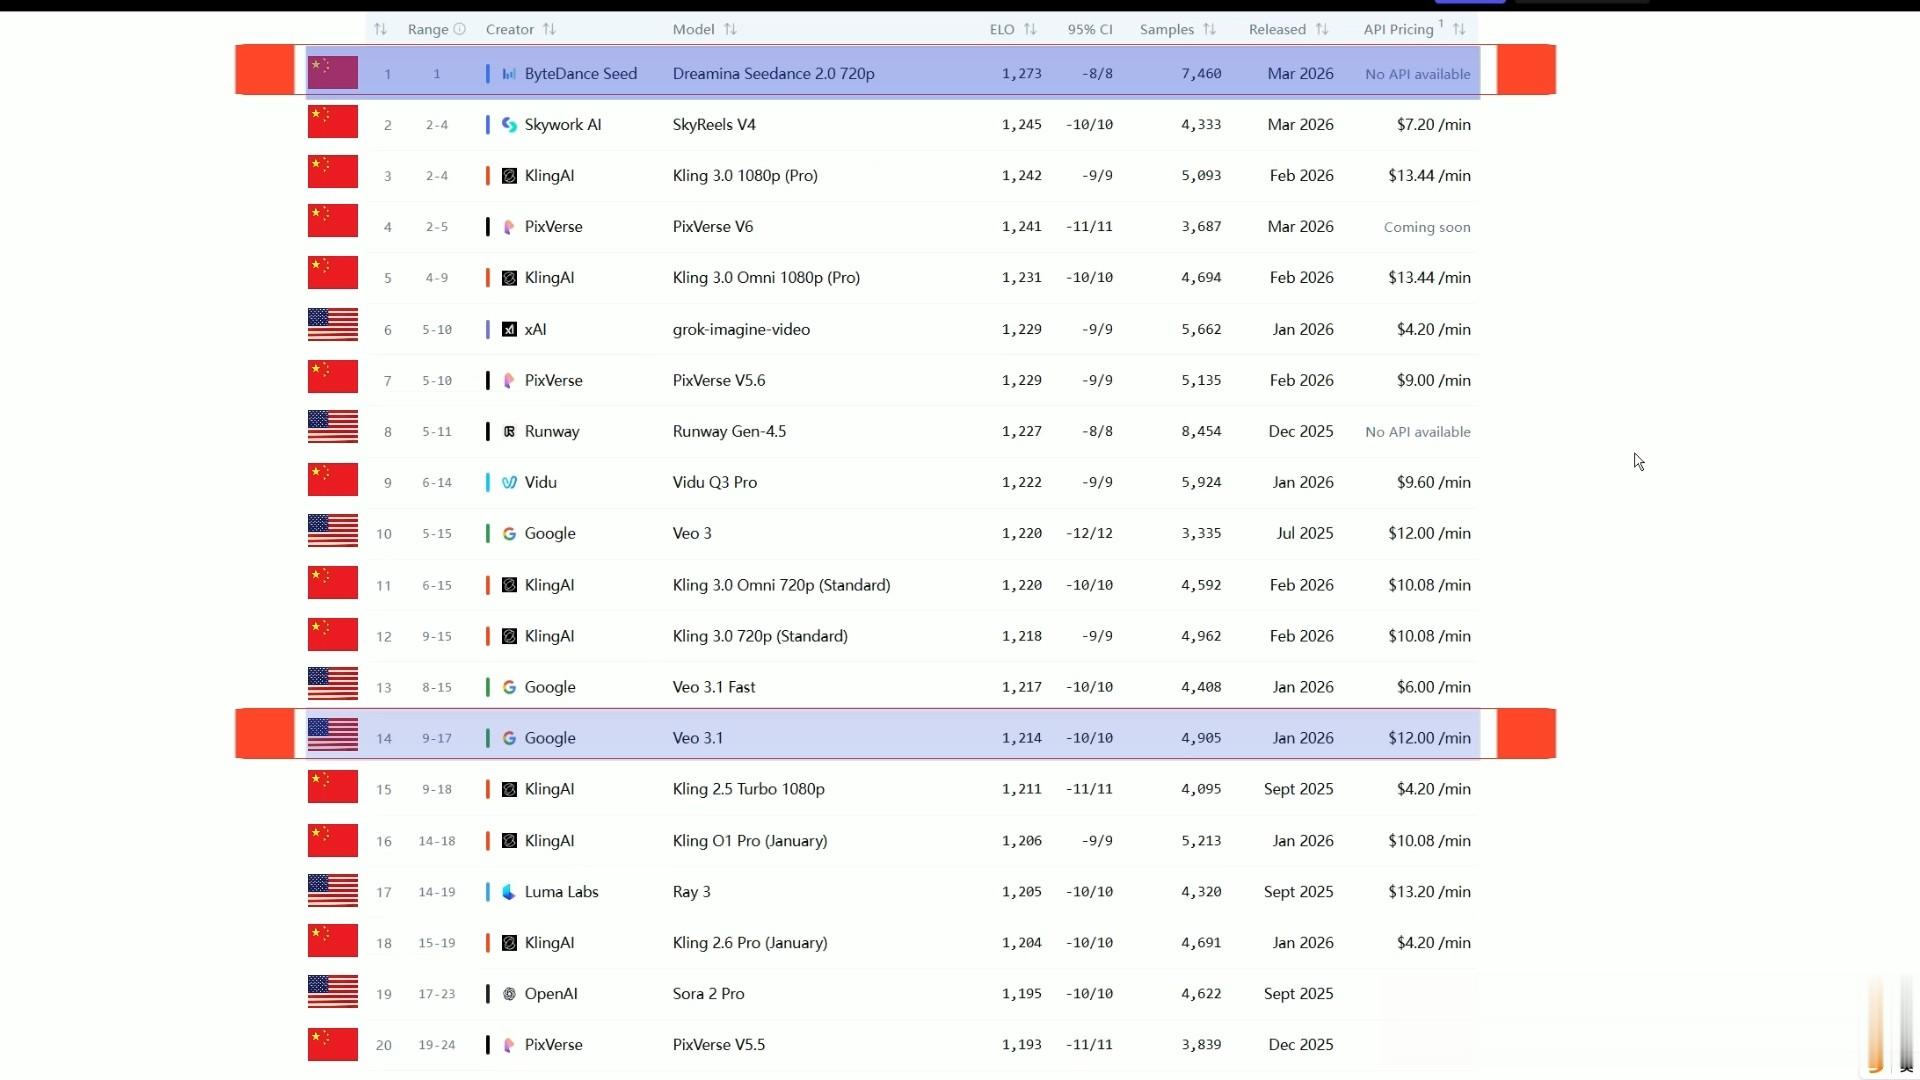Click the Runway Gen-4.5 model name

(x=729, y=432)
